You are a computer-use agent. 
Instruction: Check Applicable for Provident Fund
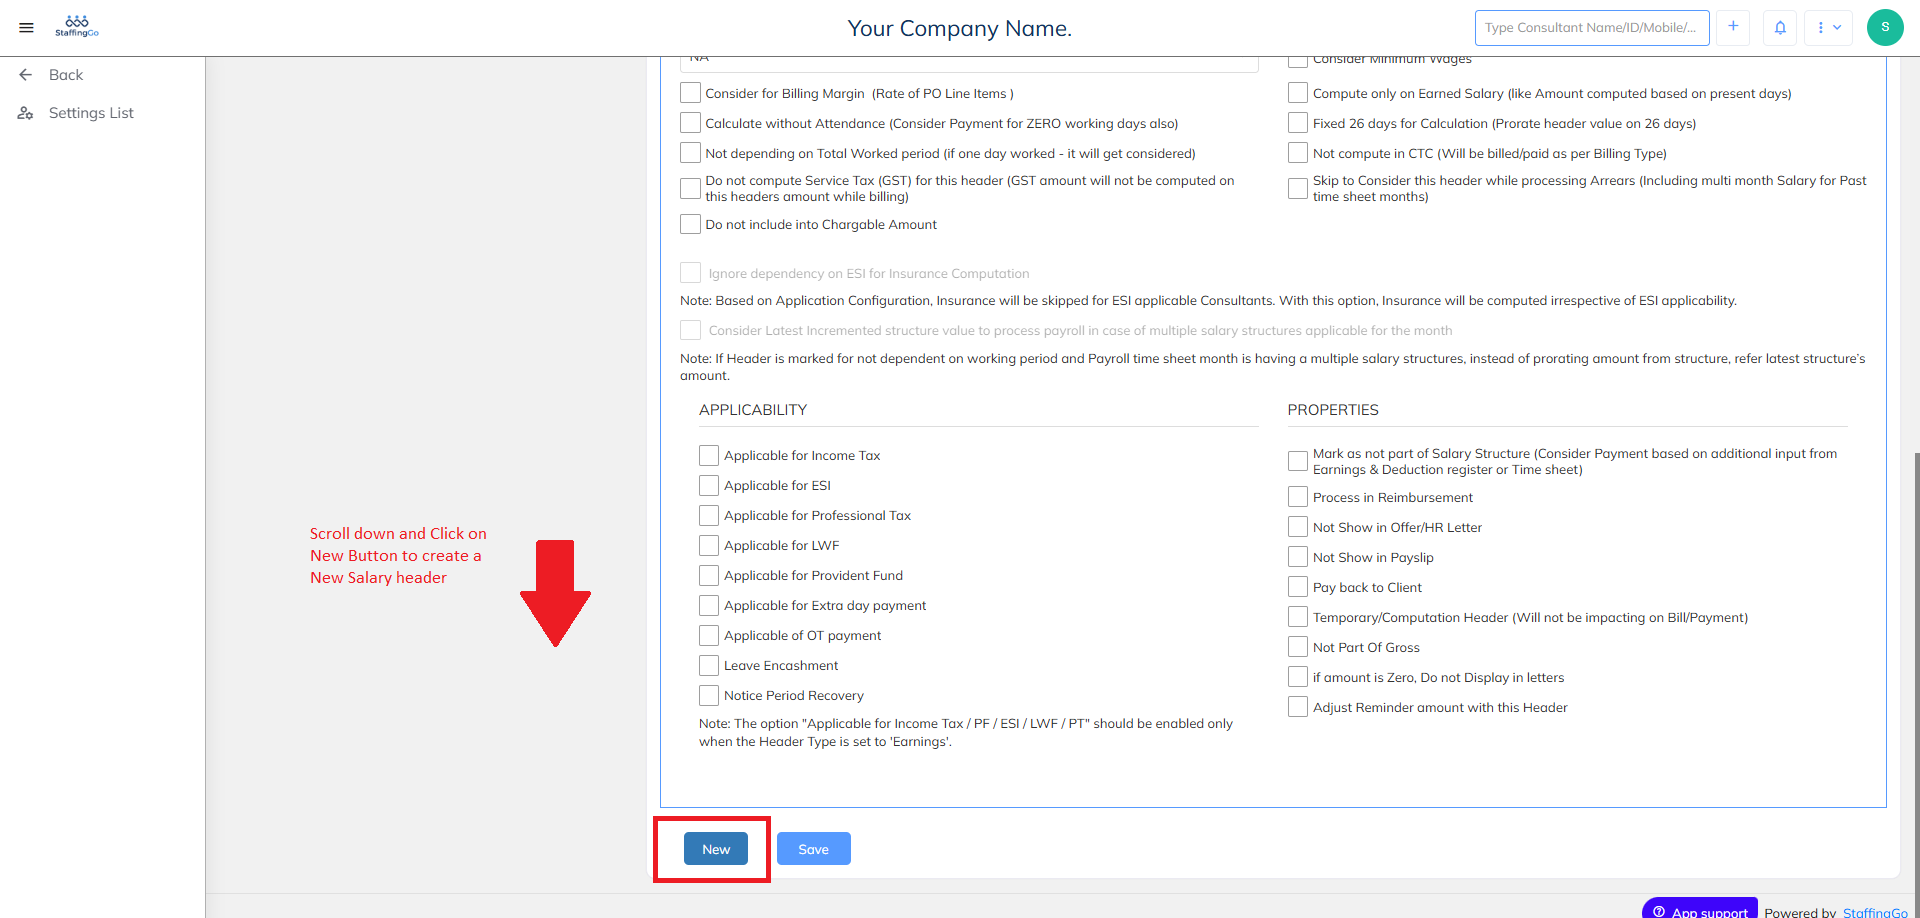tap(709, 576)
